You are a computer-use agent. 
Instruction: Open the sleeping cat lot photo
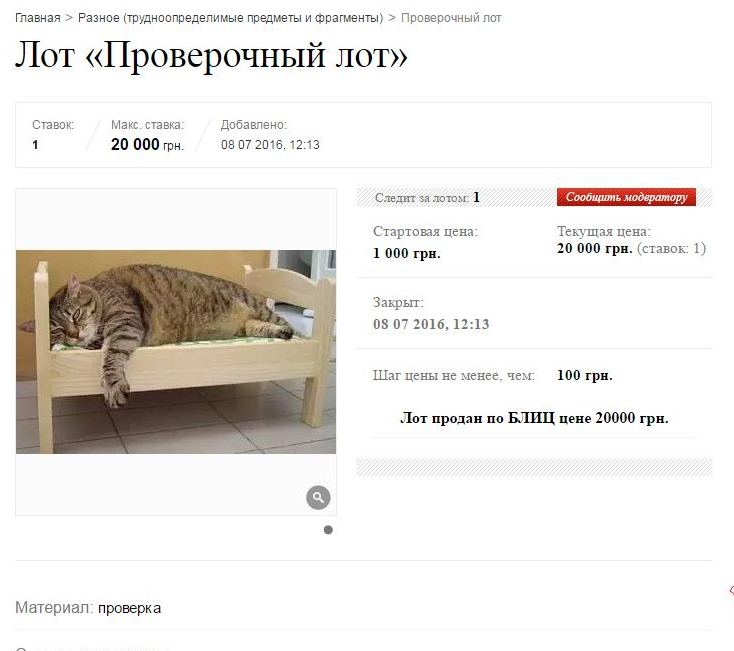click(176, 351)
